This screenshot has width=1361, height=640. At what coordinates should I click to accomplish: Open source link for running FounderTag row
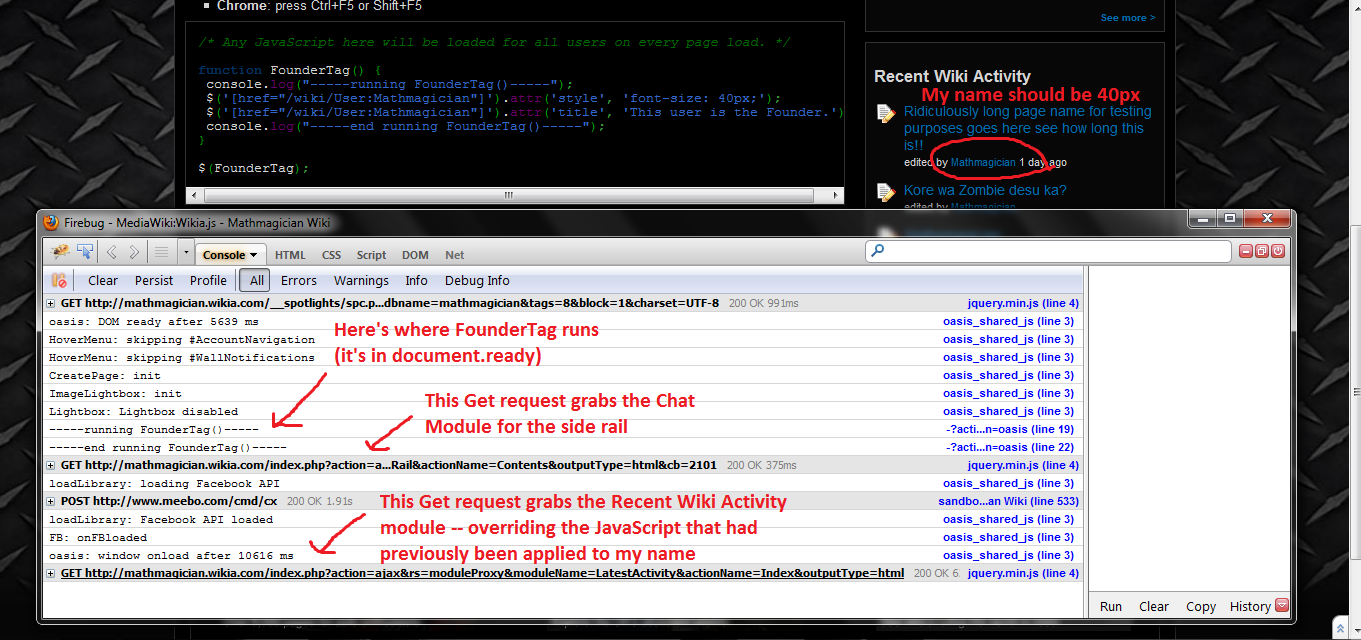pos(1012,429)
